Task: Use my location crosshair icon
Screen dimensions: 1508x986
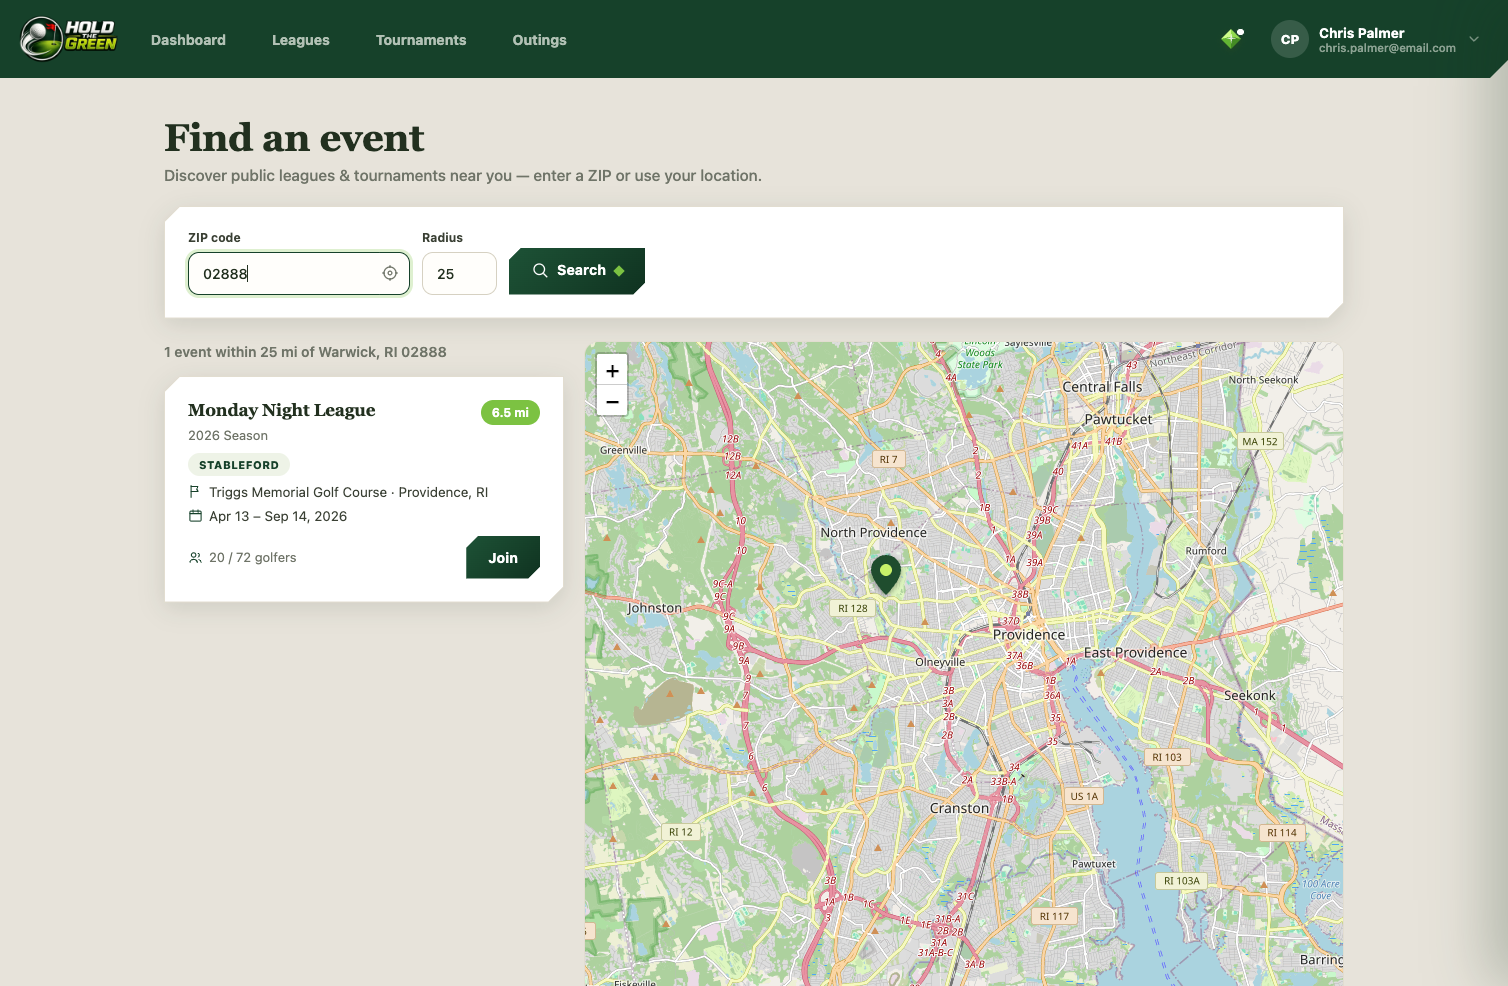Action: [x=390, y=273]
